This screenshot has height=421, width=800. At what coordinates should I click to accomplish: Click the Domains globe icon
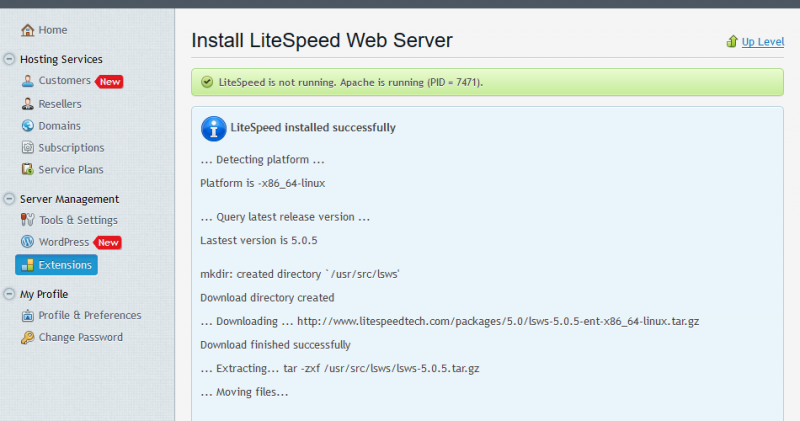28,126
